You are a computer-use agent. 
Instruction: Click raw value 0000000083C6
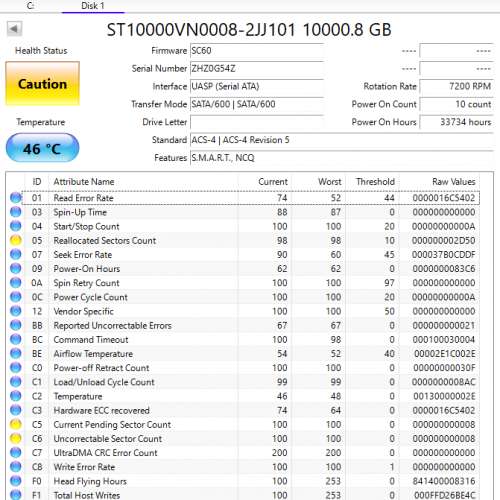click(444, 269)
